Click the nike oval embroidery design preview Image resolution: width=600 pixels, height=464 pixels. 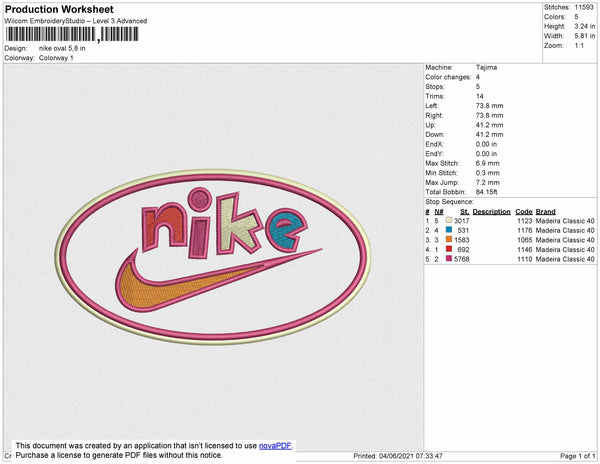[x=213, y=257]
